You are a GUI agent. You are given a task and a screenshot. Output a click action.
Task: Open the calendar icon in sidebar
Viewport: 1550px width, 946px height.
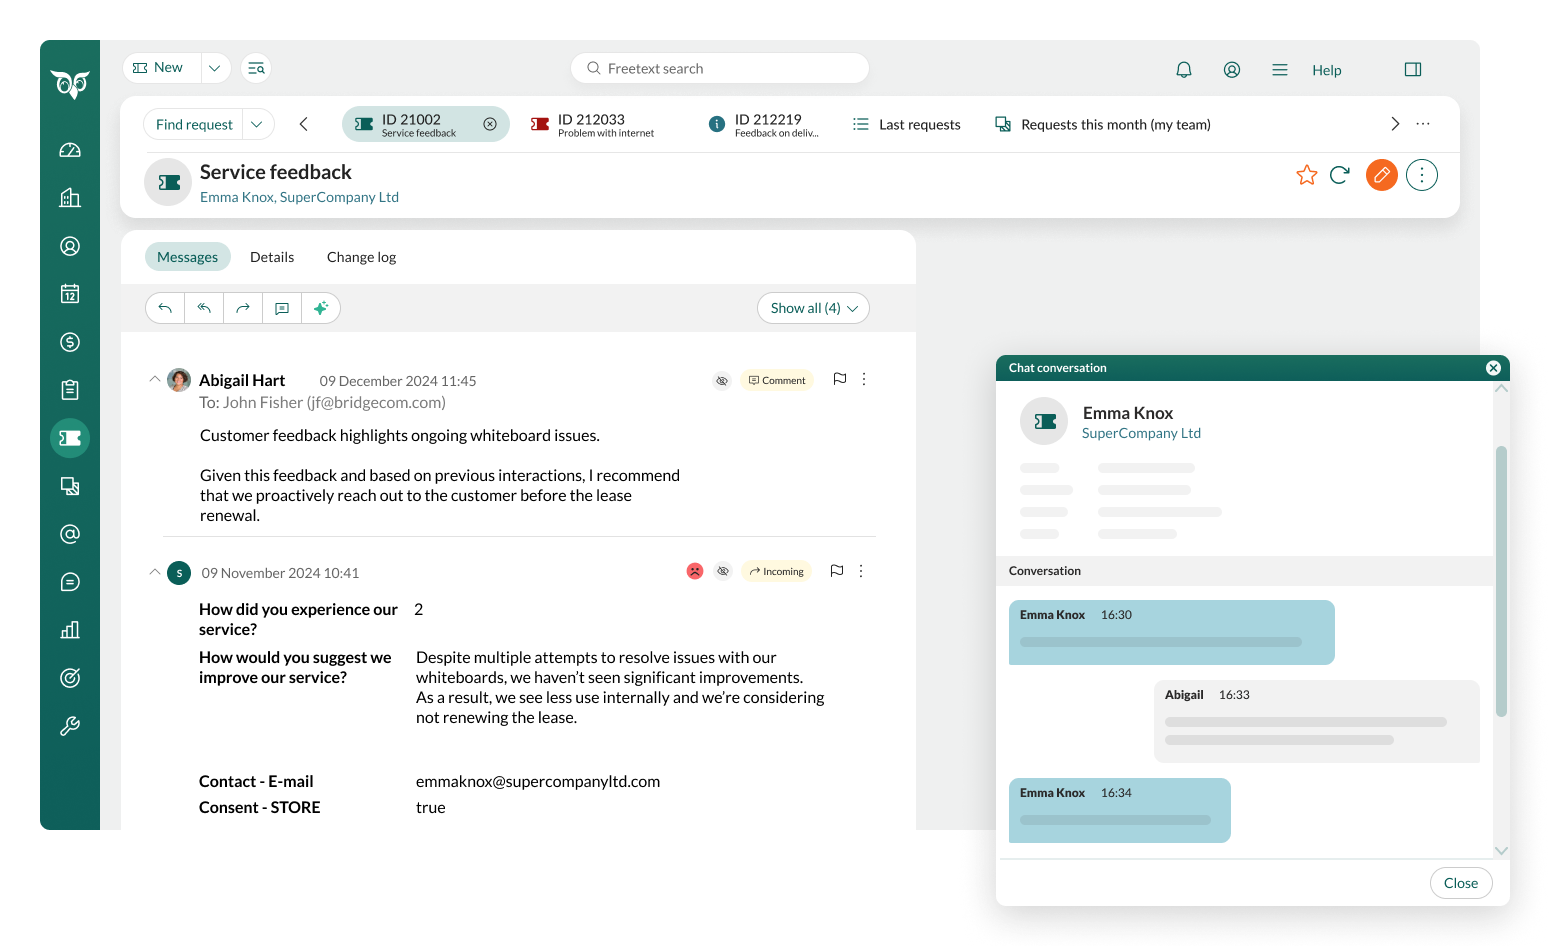pos(70,294)
